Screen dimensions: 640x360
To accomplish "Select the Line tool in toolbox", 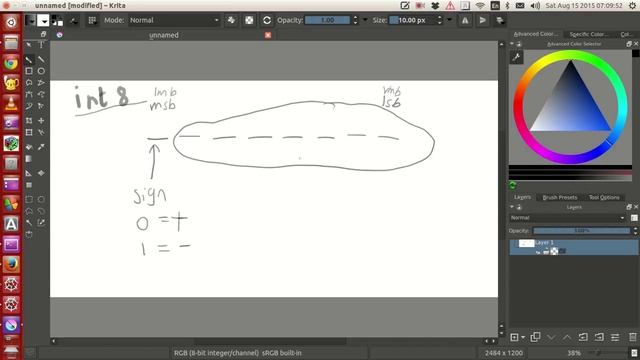I will (x=41, y=60).
